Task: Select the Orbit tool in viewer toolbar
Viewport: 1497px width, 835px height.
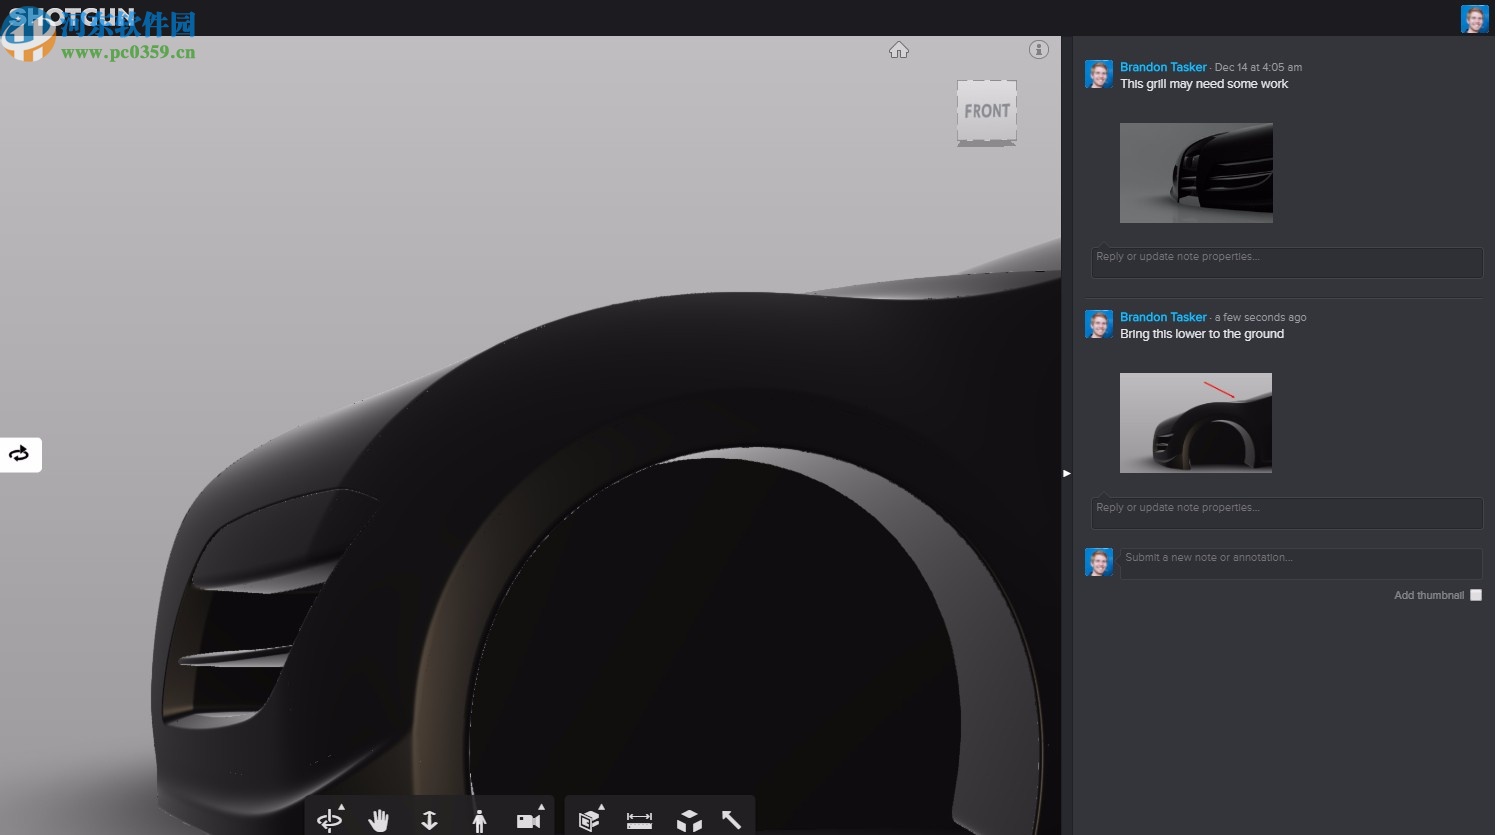Action: click(x=328, y=821)
